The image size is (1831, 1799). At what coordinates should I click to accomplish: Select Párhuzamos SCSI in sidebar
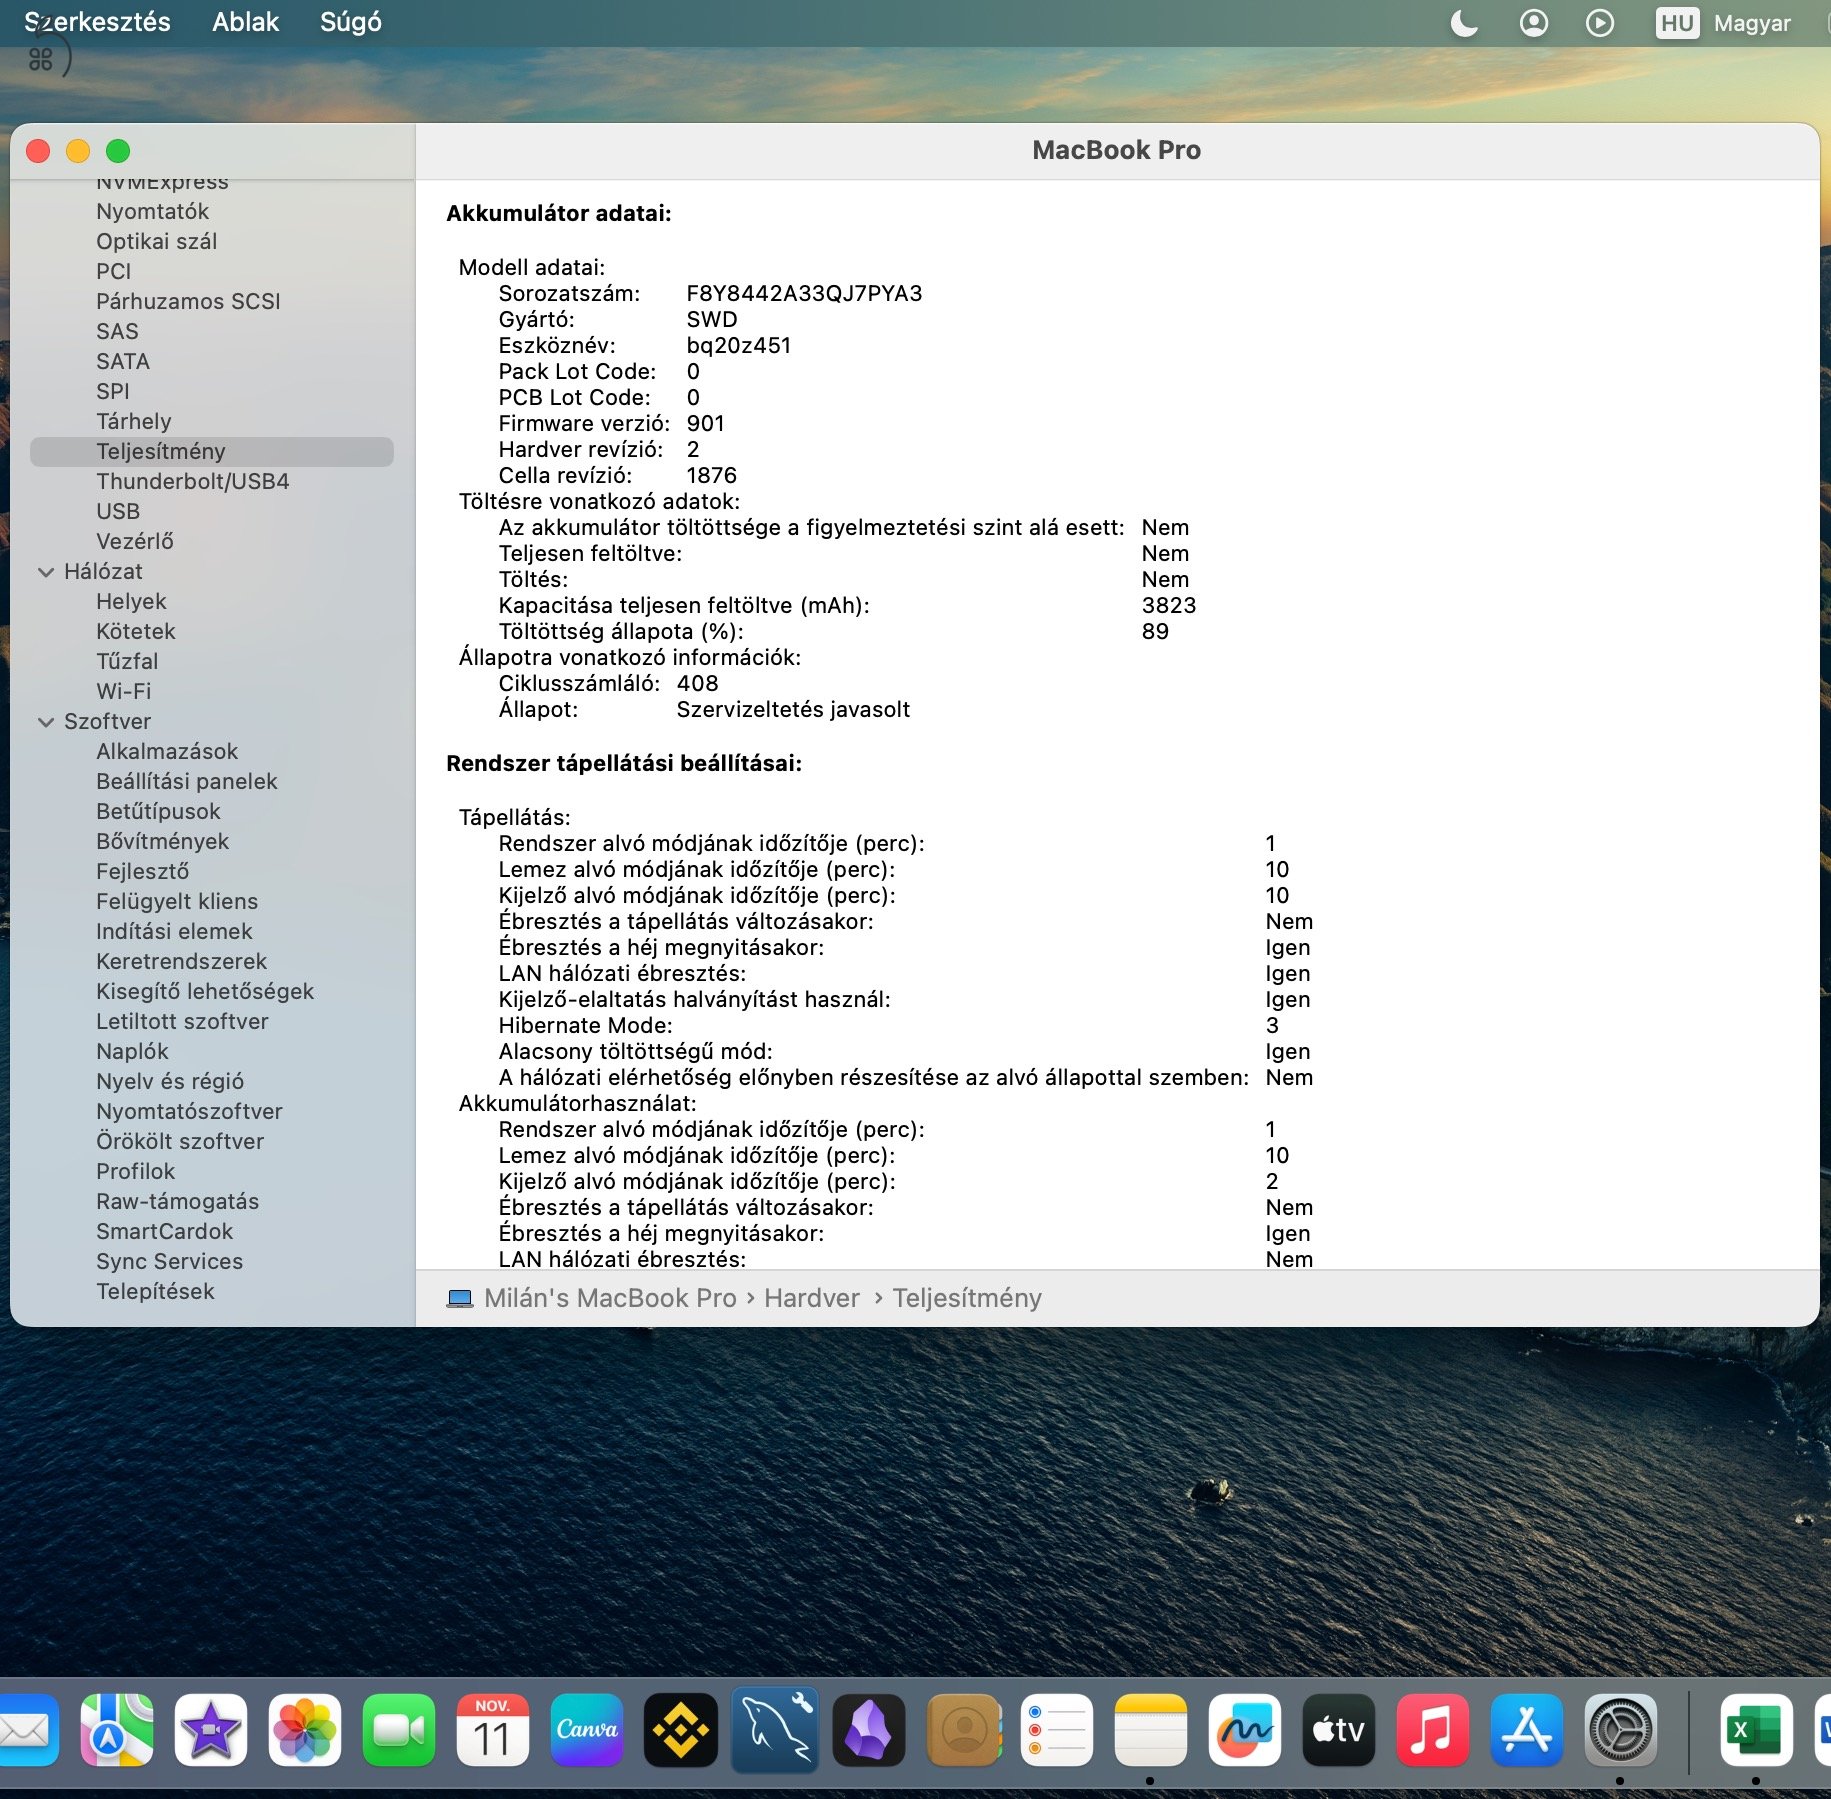click(188, 302)
